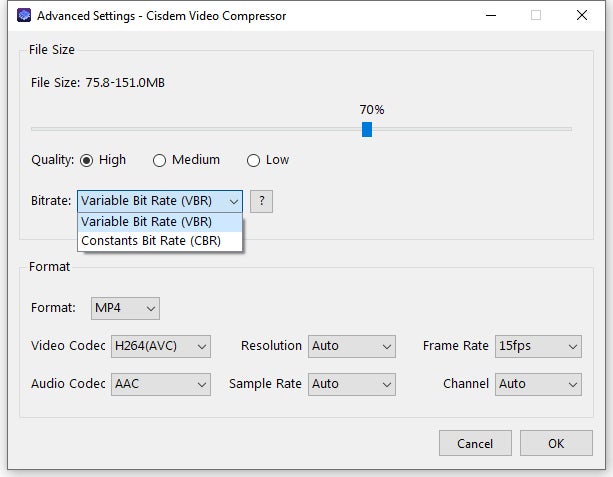
Task: Open the Format MP4 dropdown
Action: point(125,308)
